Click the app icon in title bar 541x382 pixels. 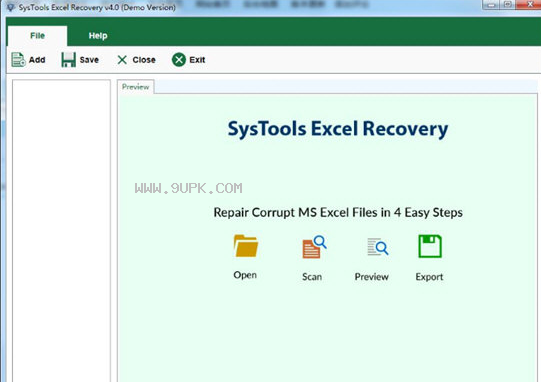coord(11,7)
